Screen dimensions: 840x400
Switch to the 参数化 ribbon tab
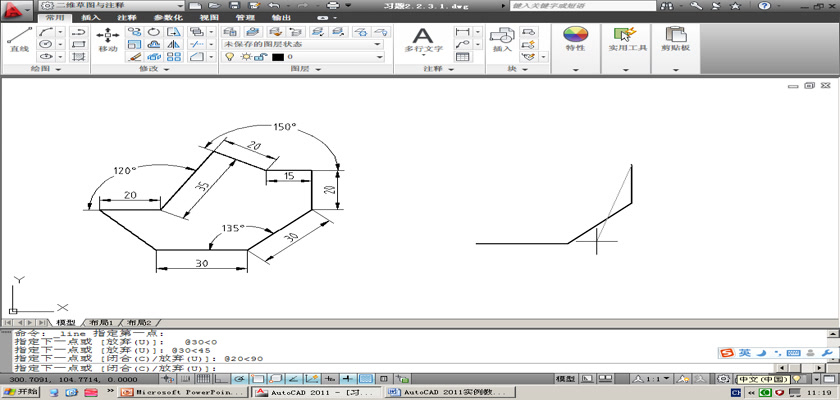(x=169, y=17)
